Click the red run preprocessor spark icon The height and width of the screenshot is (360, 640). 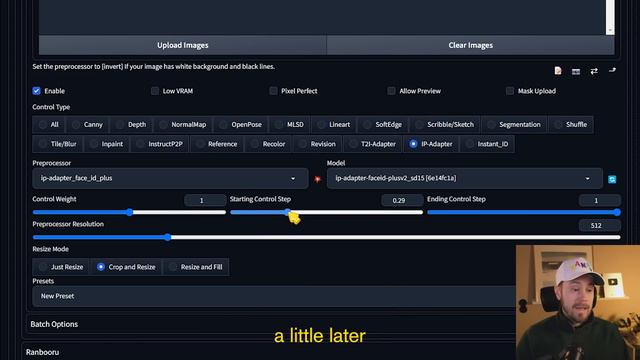click(317, 179)
